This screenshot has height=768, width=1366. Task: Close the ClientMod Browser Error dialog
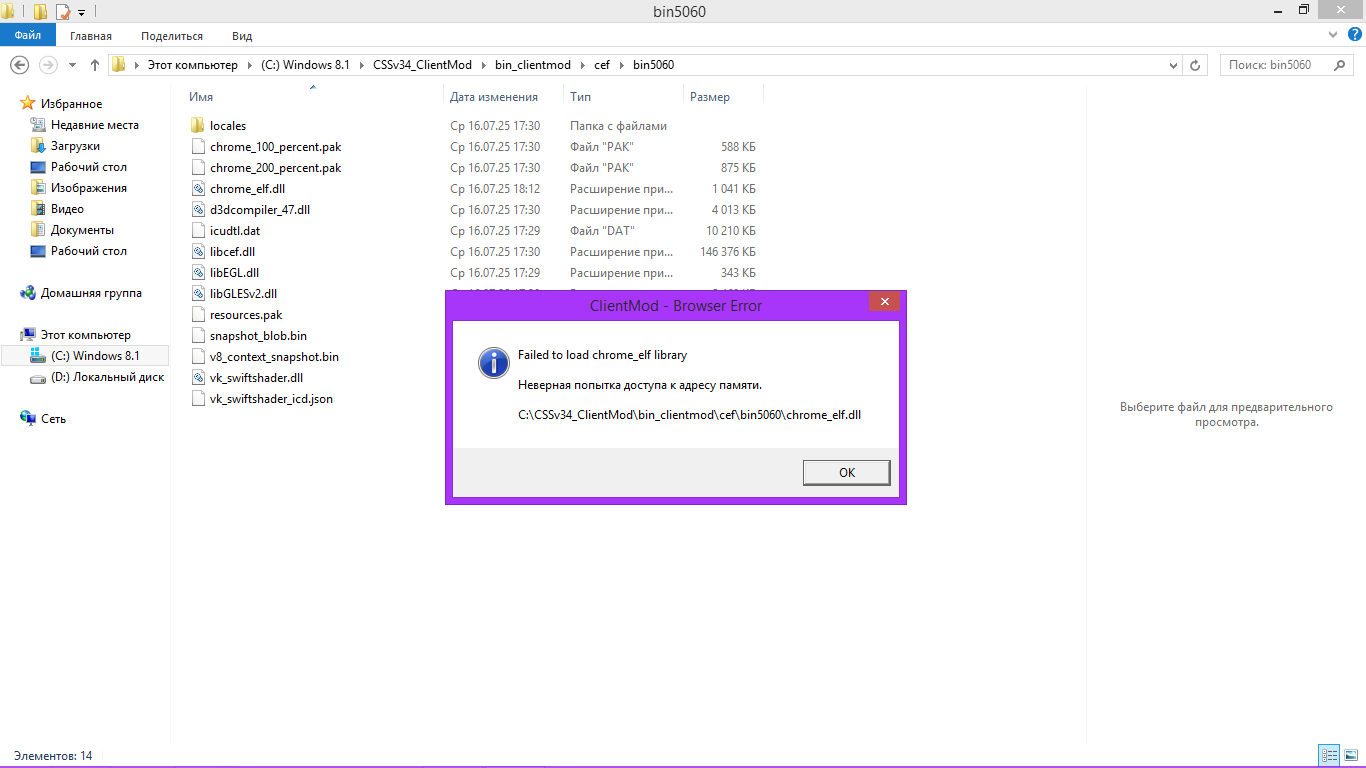(x=881, y=303)
